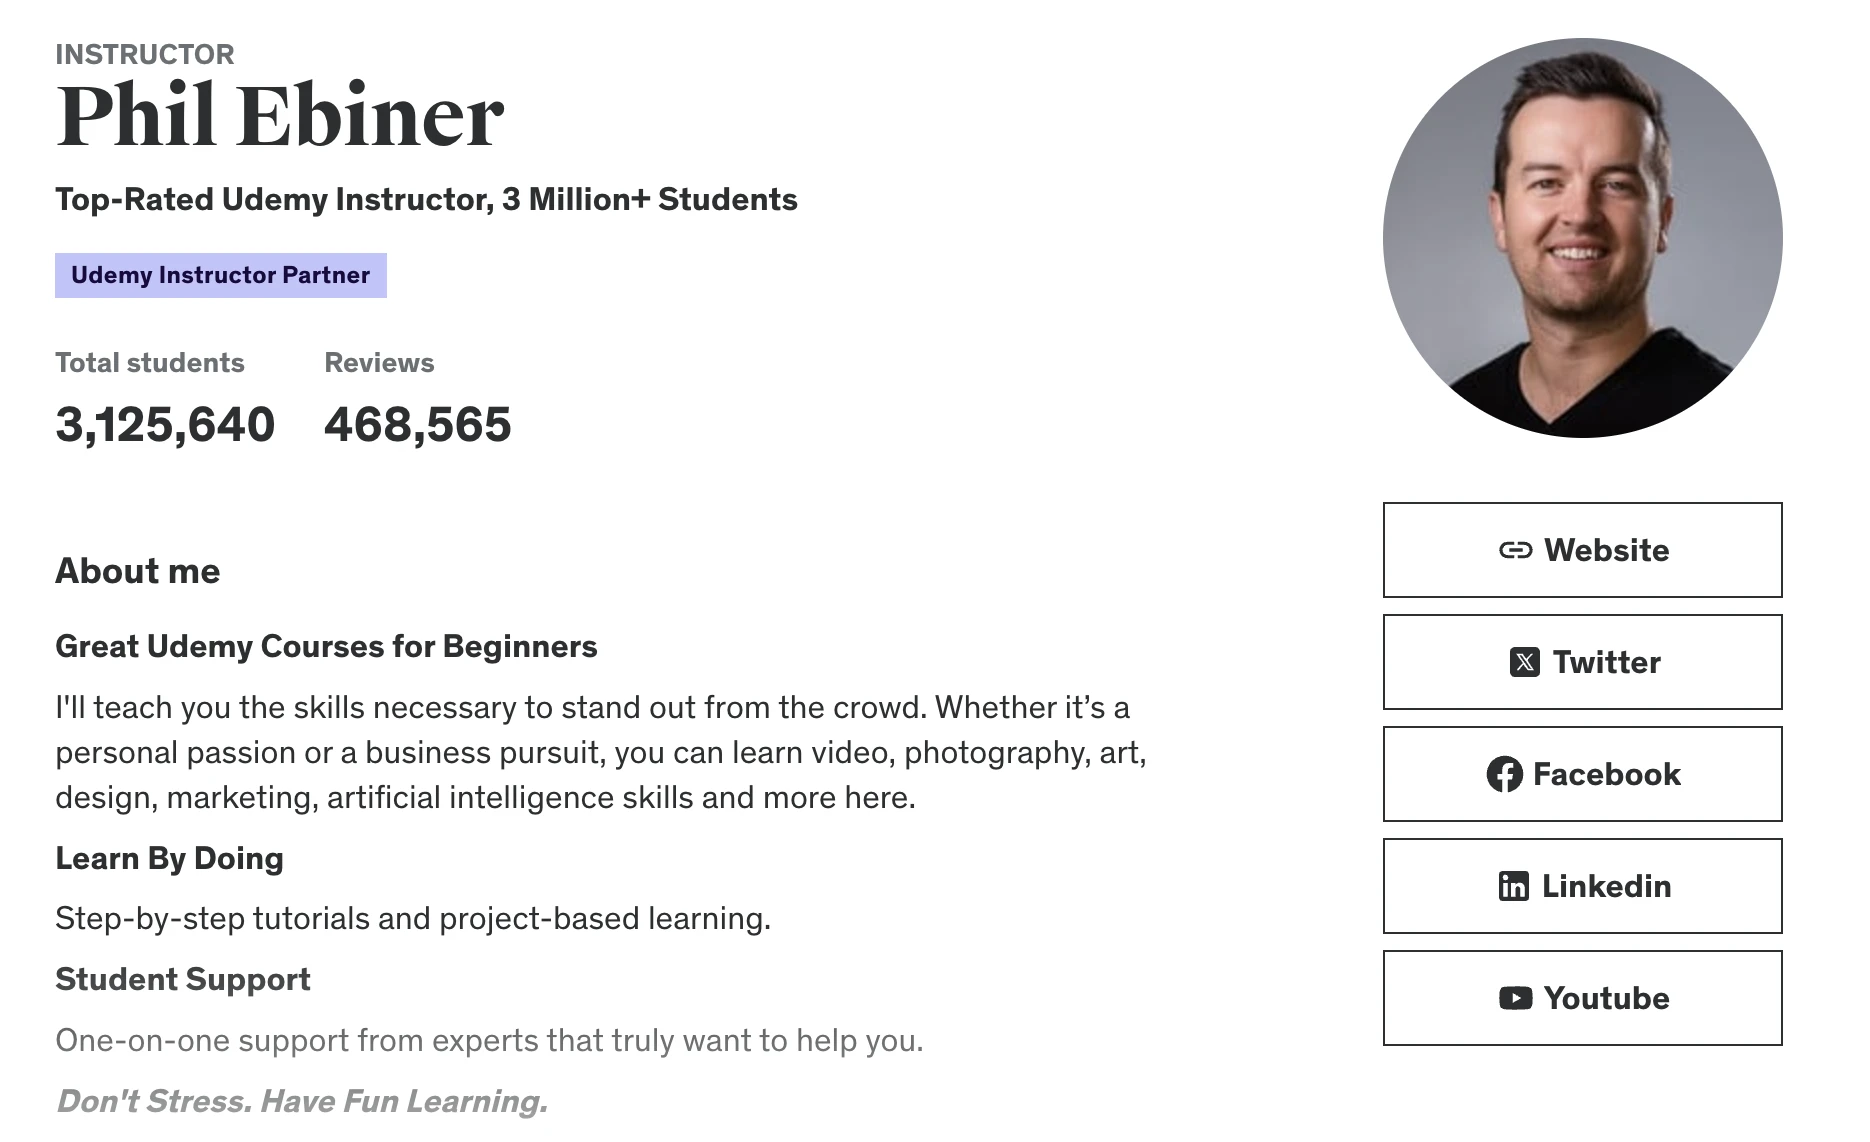
Task: Click the Udemy Instructor Partner badge
Action: coord(220,275)
